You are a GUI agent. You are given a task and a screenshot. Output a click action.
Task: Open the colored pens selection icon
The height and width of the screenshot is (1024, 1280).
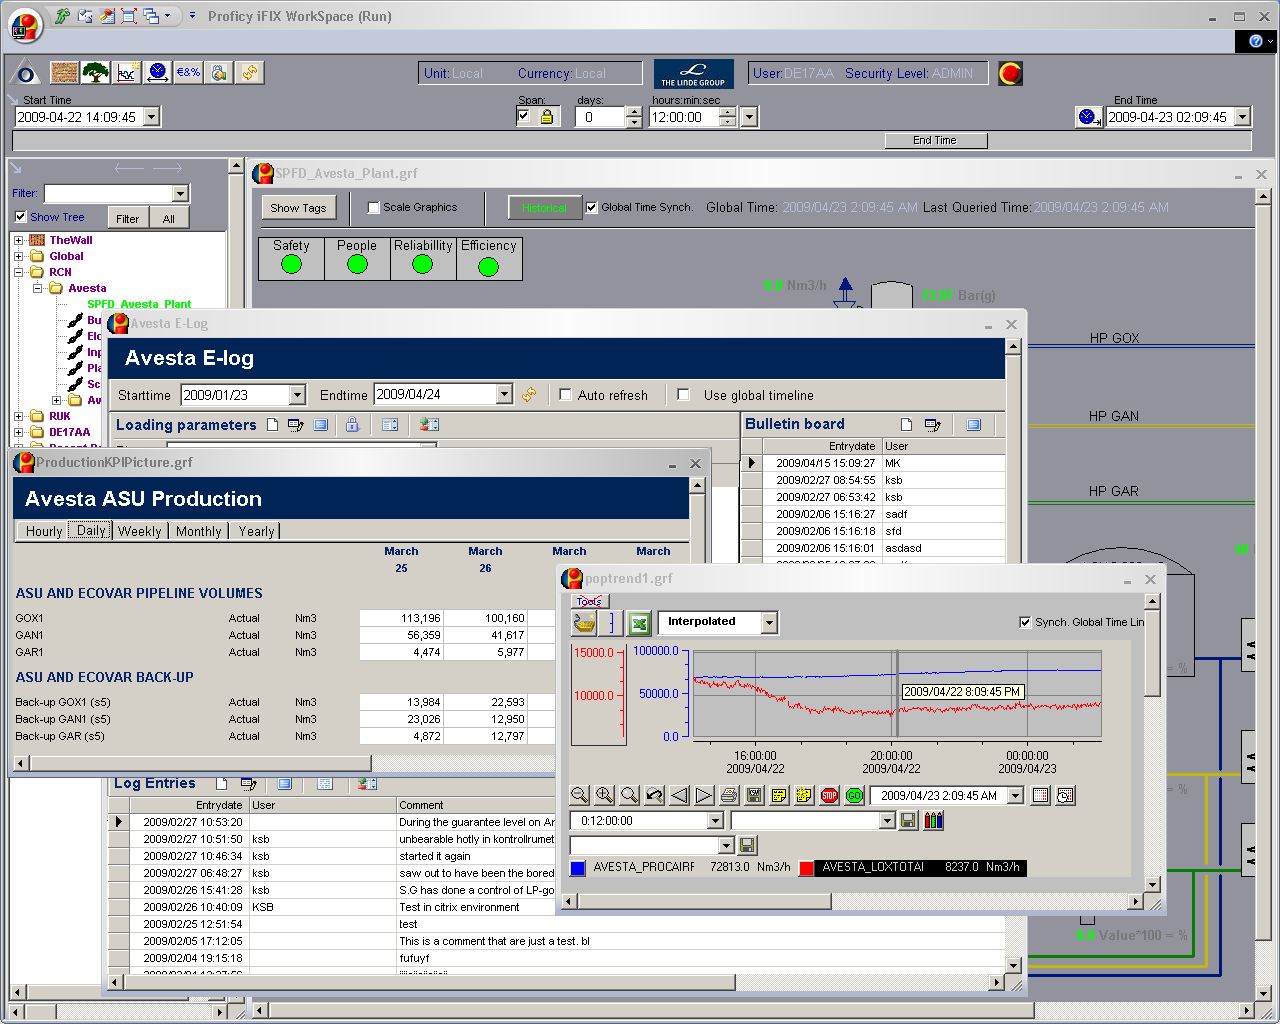pos(933,821)
